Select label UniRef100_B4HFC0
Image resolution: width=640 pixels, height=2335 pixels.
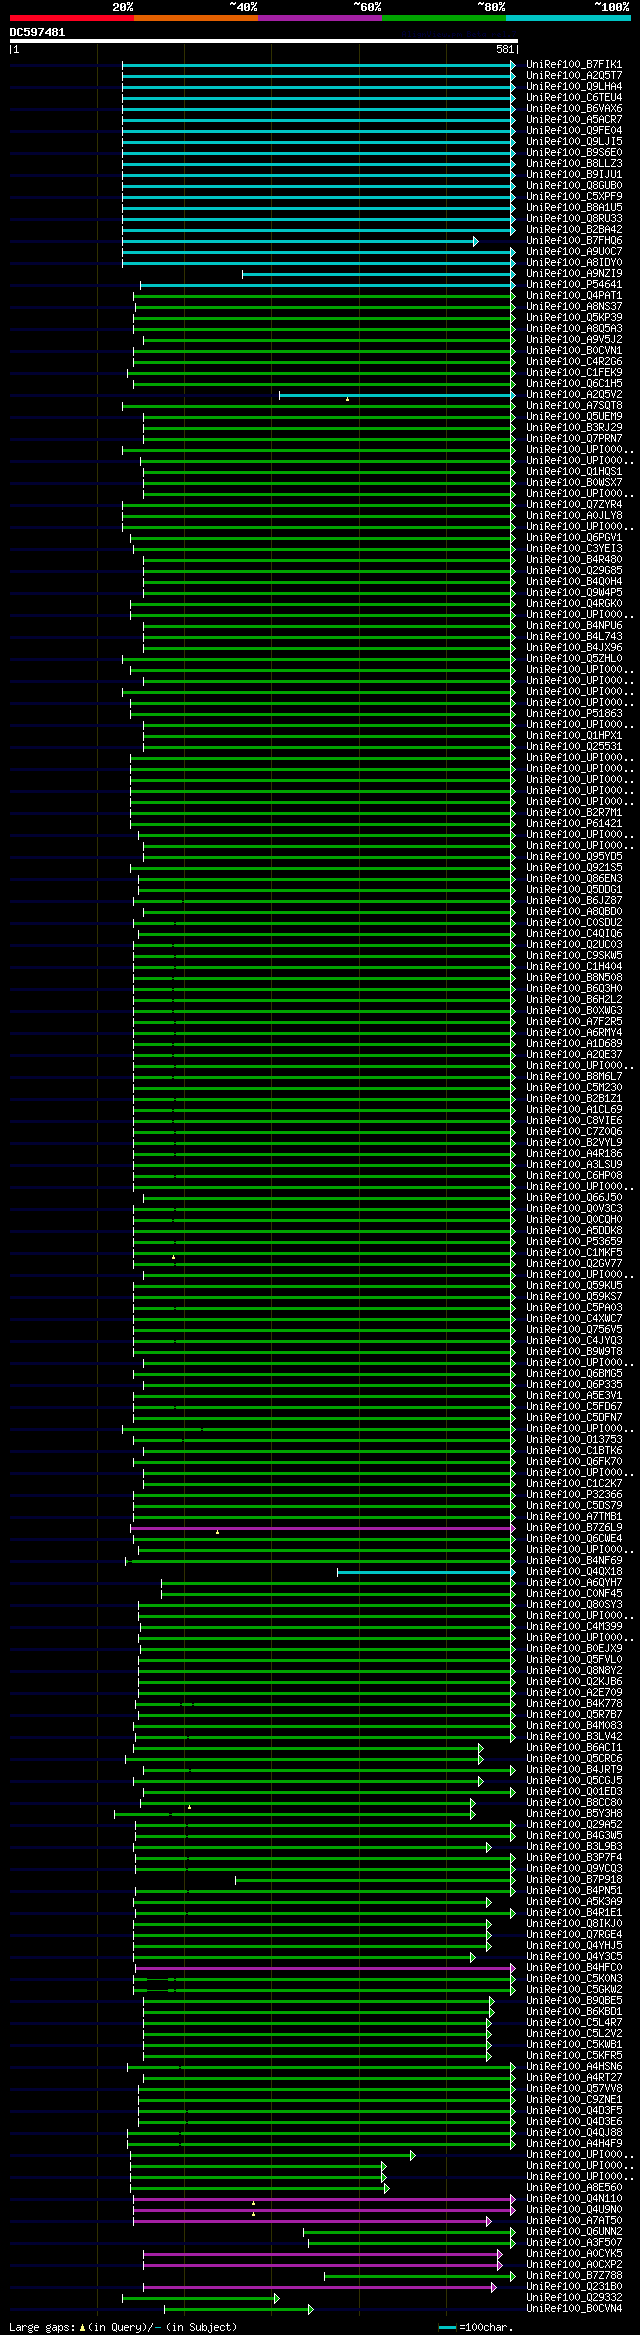pyautogui.click(x=574, y=1968)
